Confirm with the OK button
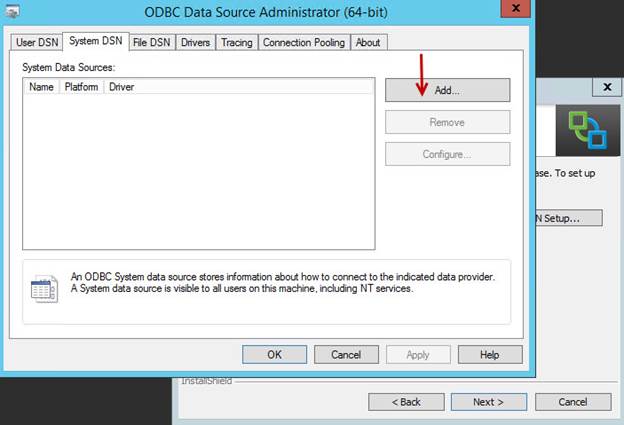 275,355
